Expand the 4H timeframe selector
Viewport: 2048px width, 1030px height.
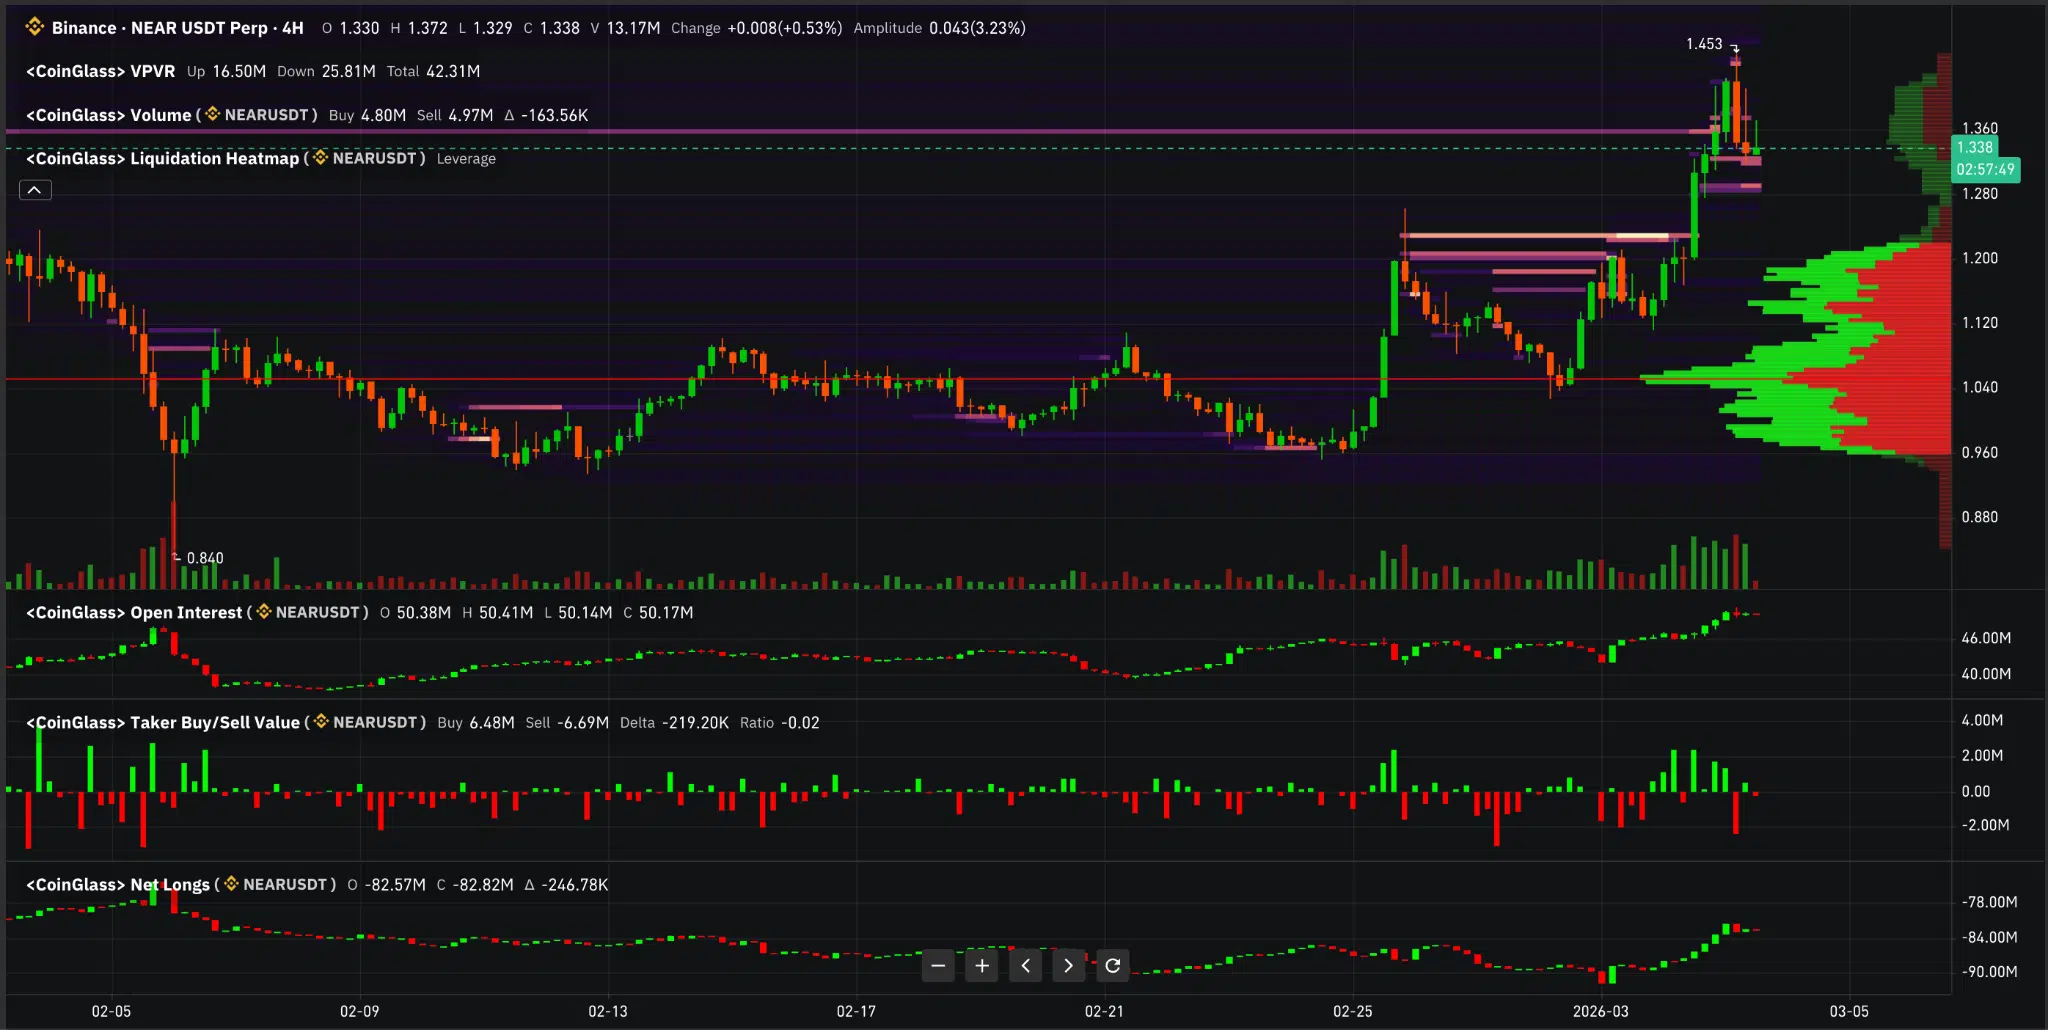point(293,28)
